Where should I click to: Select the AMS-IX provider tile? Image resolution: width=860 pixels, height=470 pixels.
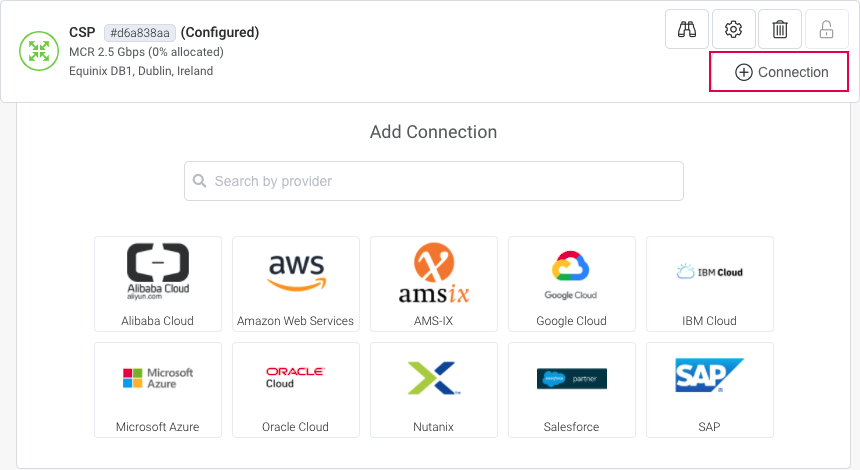click(x=434, y=284)
